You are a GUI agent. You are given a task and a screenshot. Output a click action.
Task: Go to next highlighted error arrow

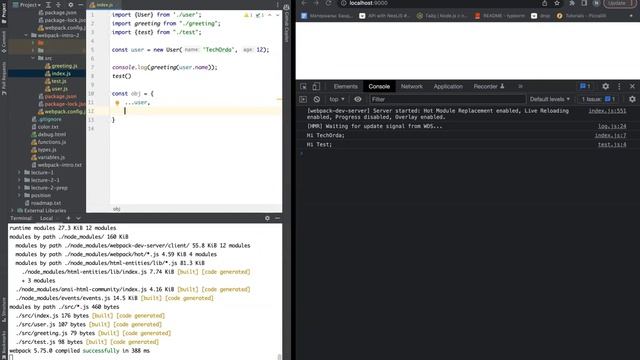pos(278,15)
